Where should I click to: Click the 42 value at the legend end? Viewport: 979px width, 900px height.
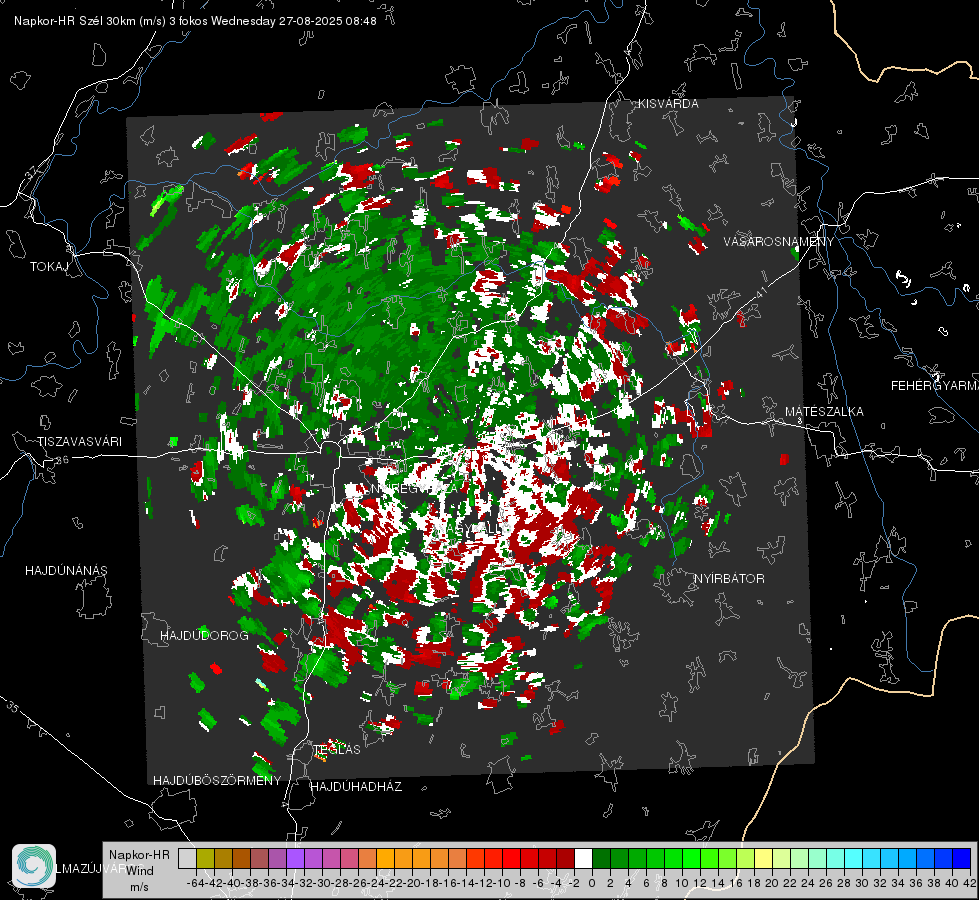(x=970, y=883)
